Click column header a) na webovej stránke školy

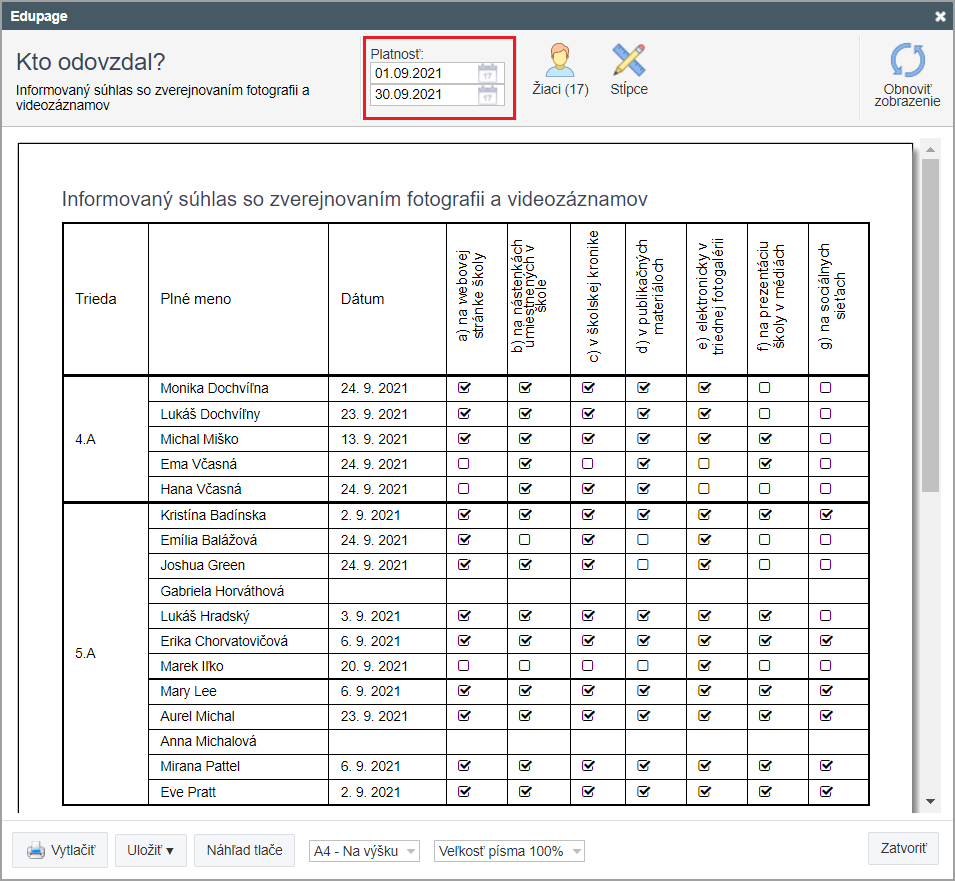[470, 295]
